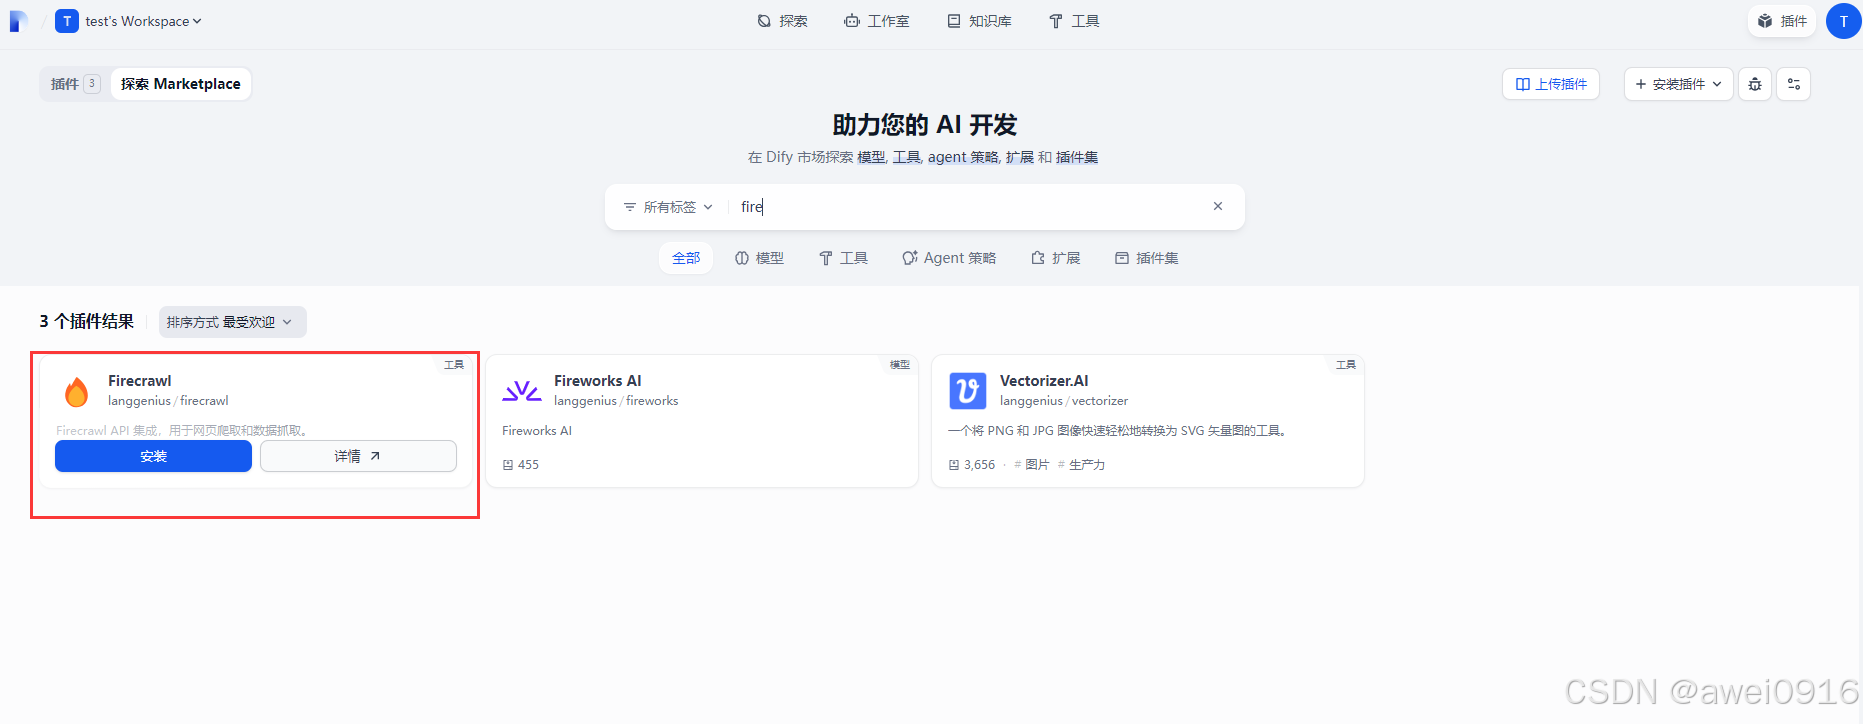Filter by Agent 策略 category

(949, 258)
